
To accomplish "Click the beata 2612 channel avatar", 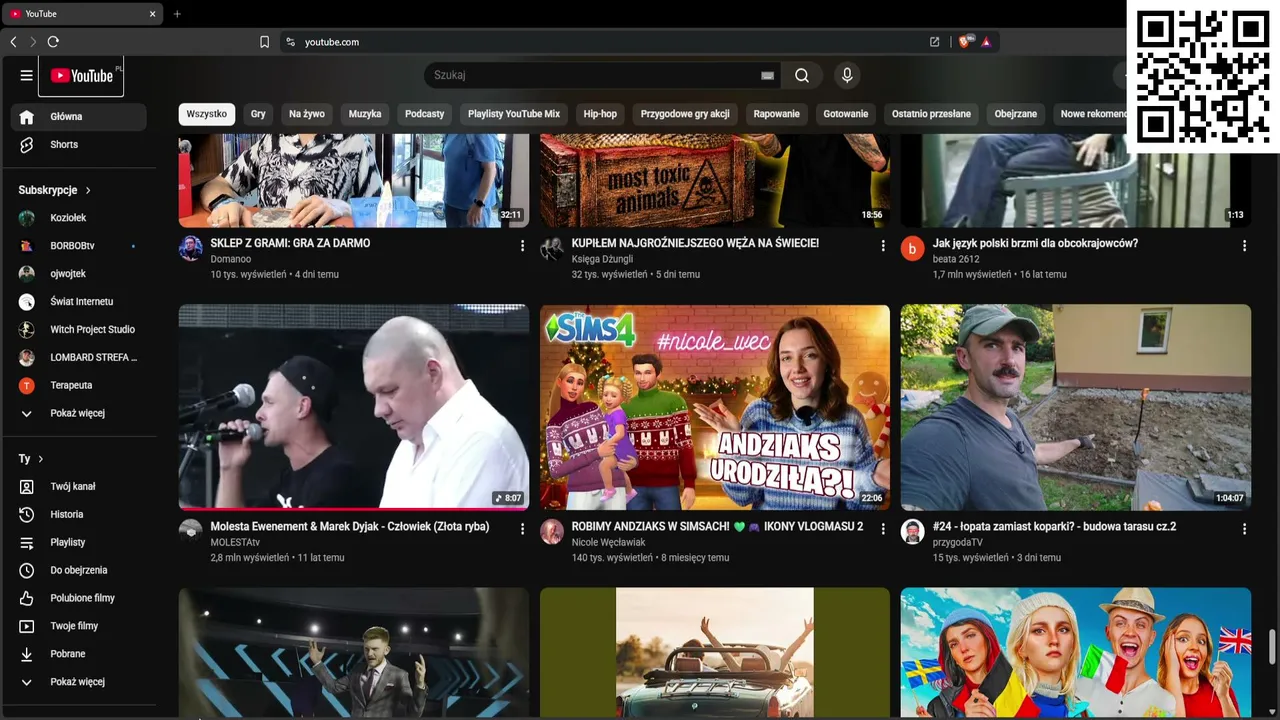I will (912, 249).
